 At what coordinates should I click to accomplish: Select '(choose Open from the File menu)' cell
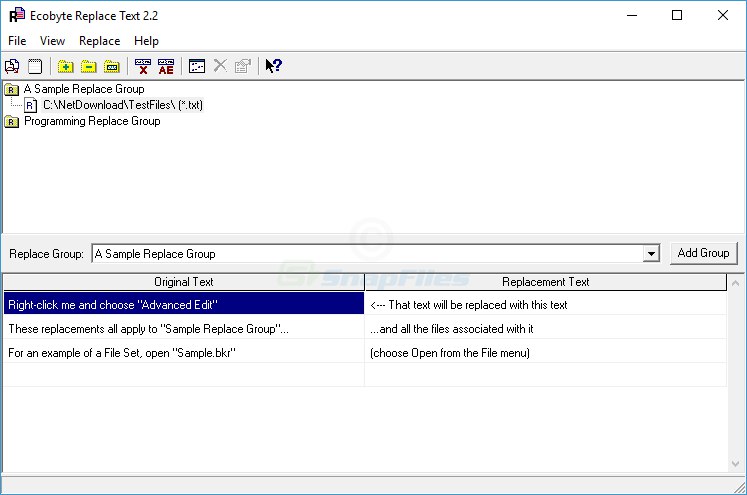(x=545, y=352)
